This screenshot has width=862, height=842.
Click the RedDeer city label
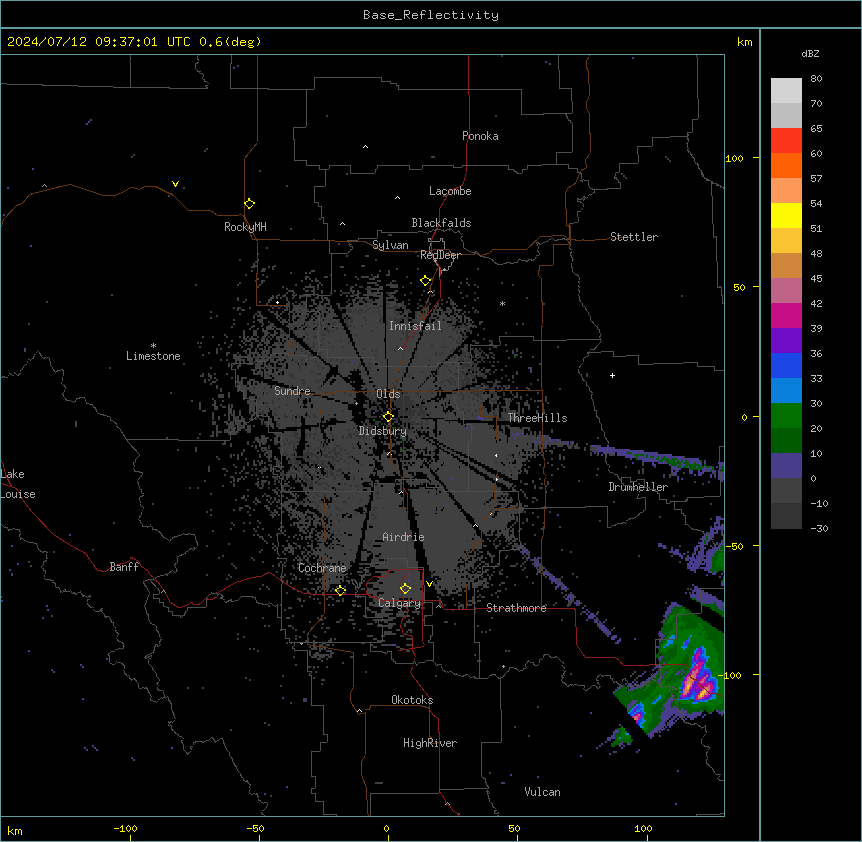440,255
